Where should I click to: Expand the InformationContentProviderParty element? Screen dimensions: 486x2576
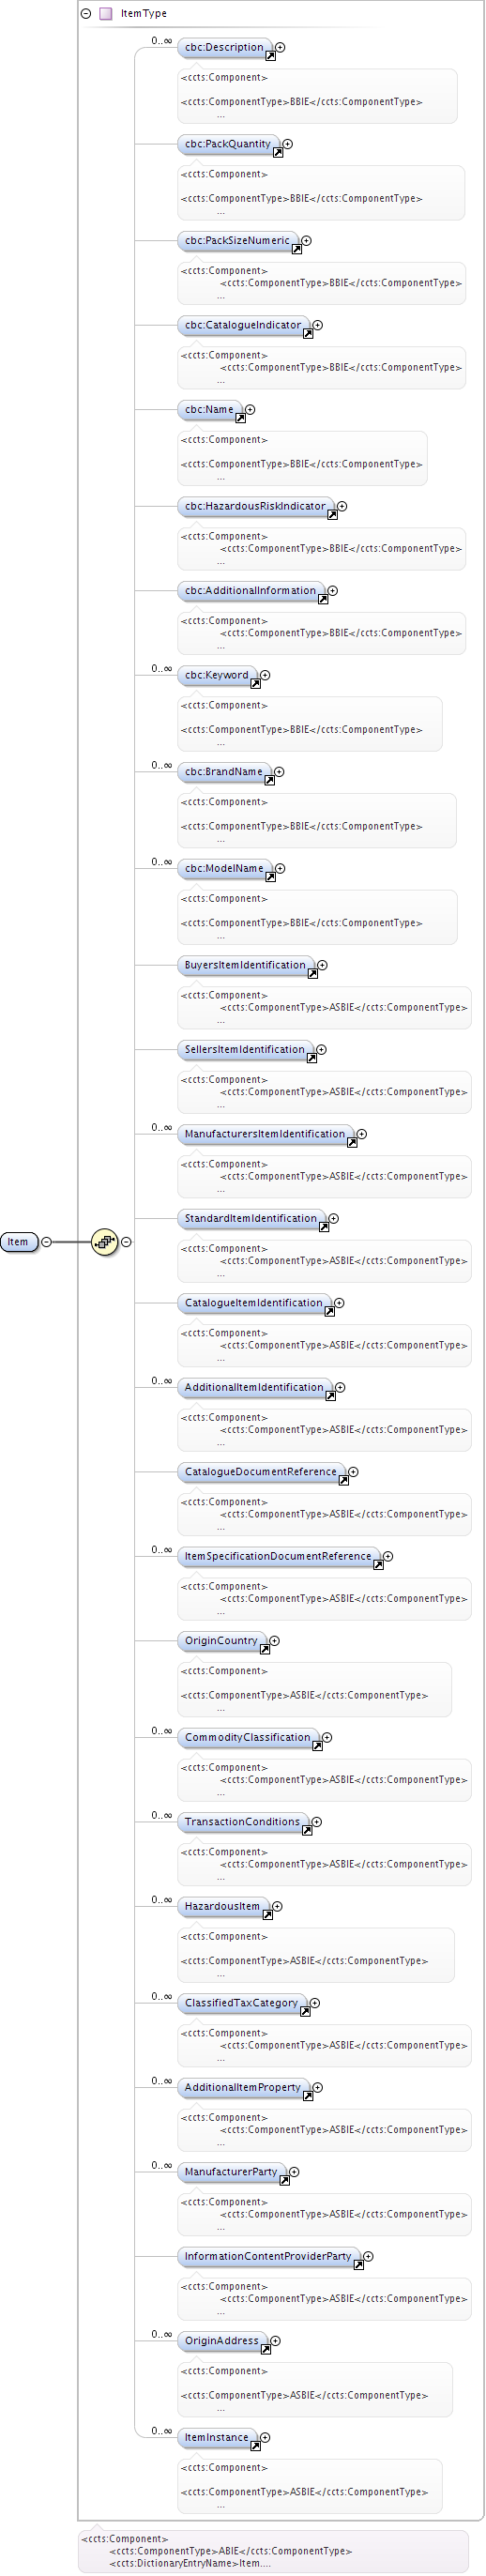point(369,2256)
